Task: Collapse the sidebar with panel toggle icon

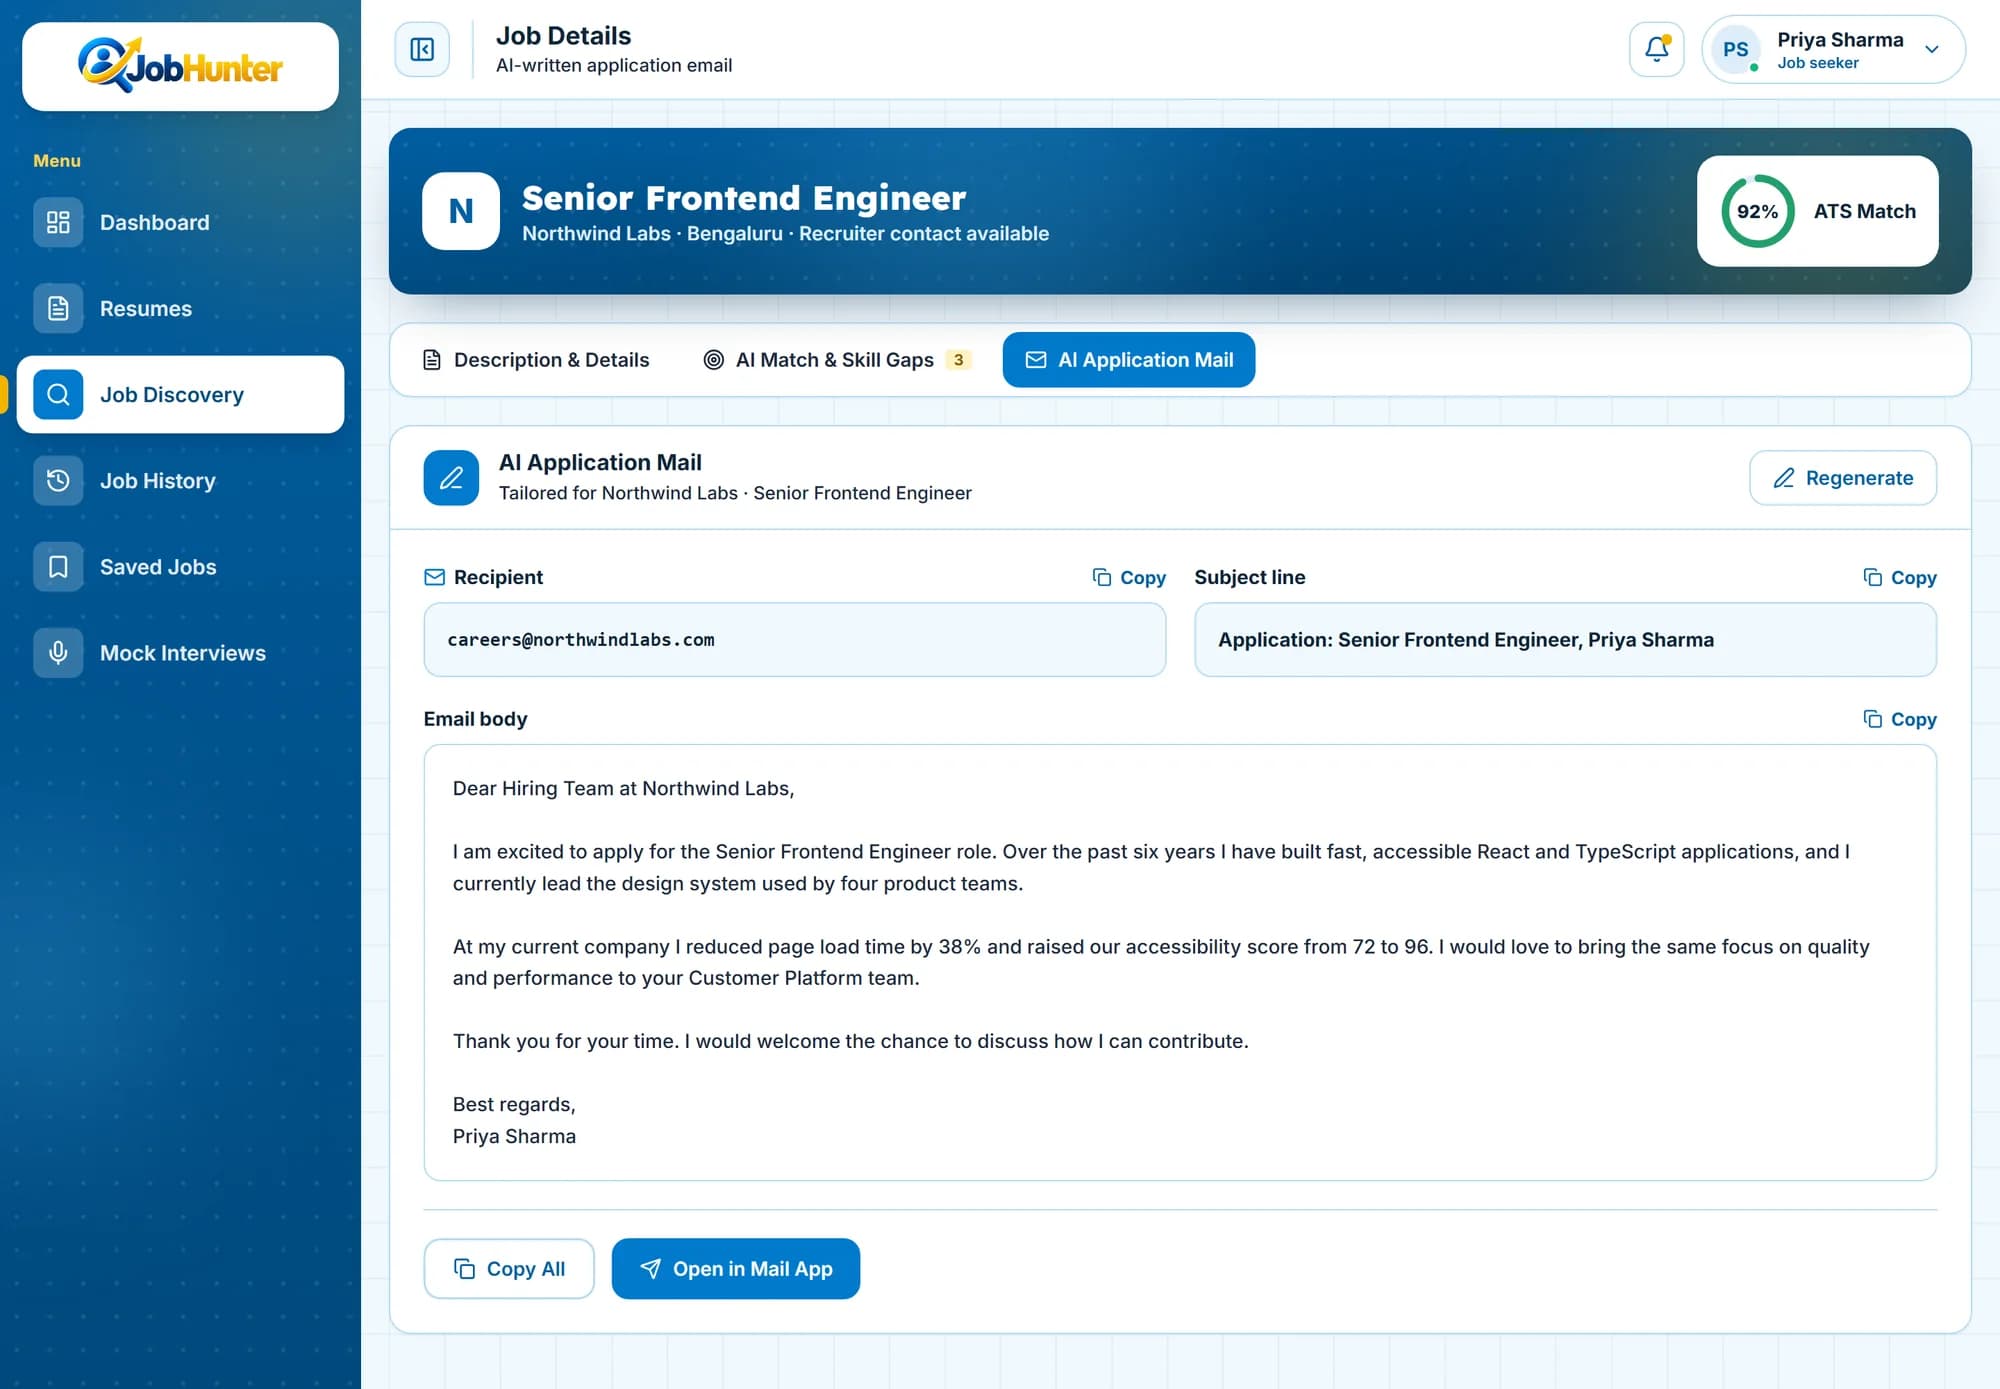Action: (422, 49)
